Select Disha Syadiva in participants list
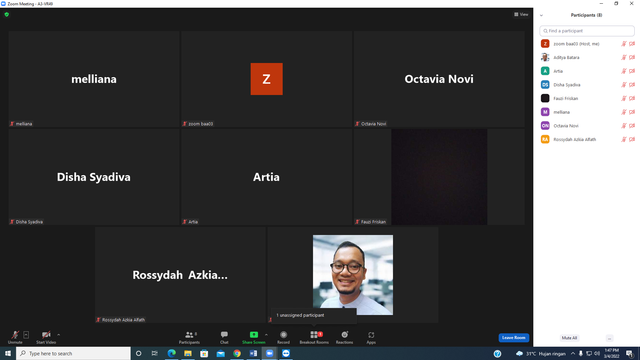Screen dimensions: 640x360 click(x=587, y=85)
